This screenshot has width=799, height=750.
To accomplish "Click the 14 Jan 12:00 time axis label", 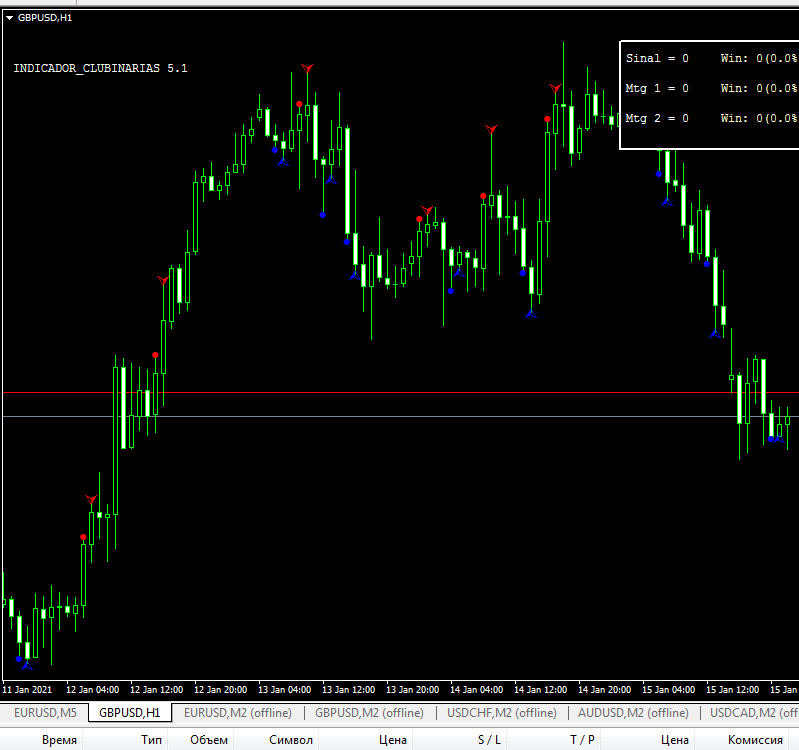I will 541,690.
